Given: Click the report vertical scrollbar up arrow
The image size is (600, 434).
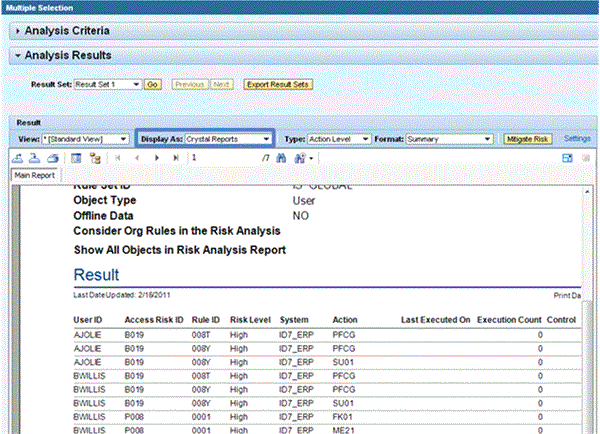Looking at the screenshot, I should pos(587,191).
